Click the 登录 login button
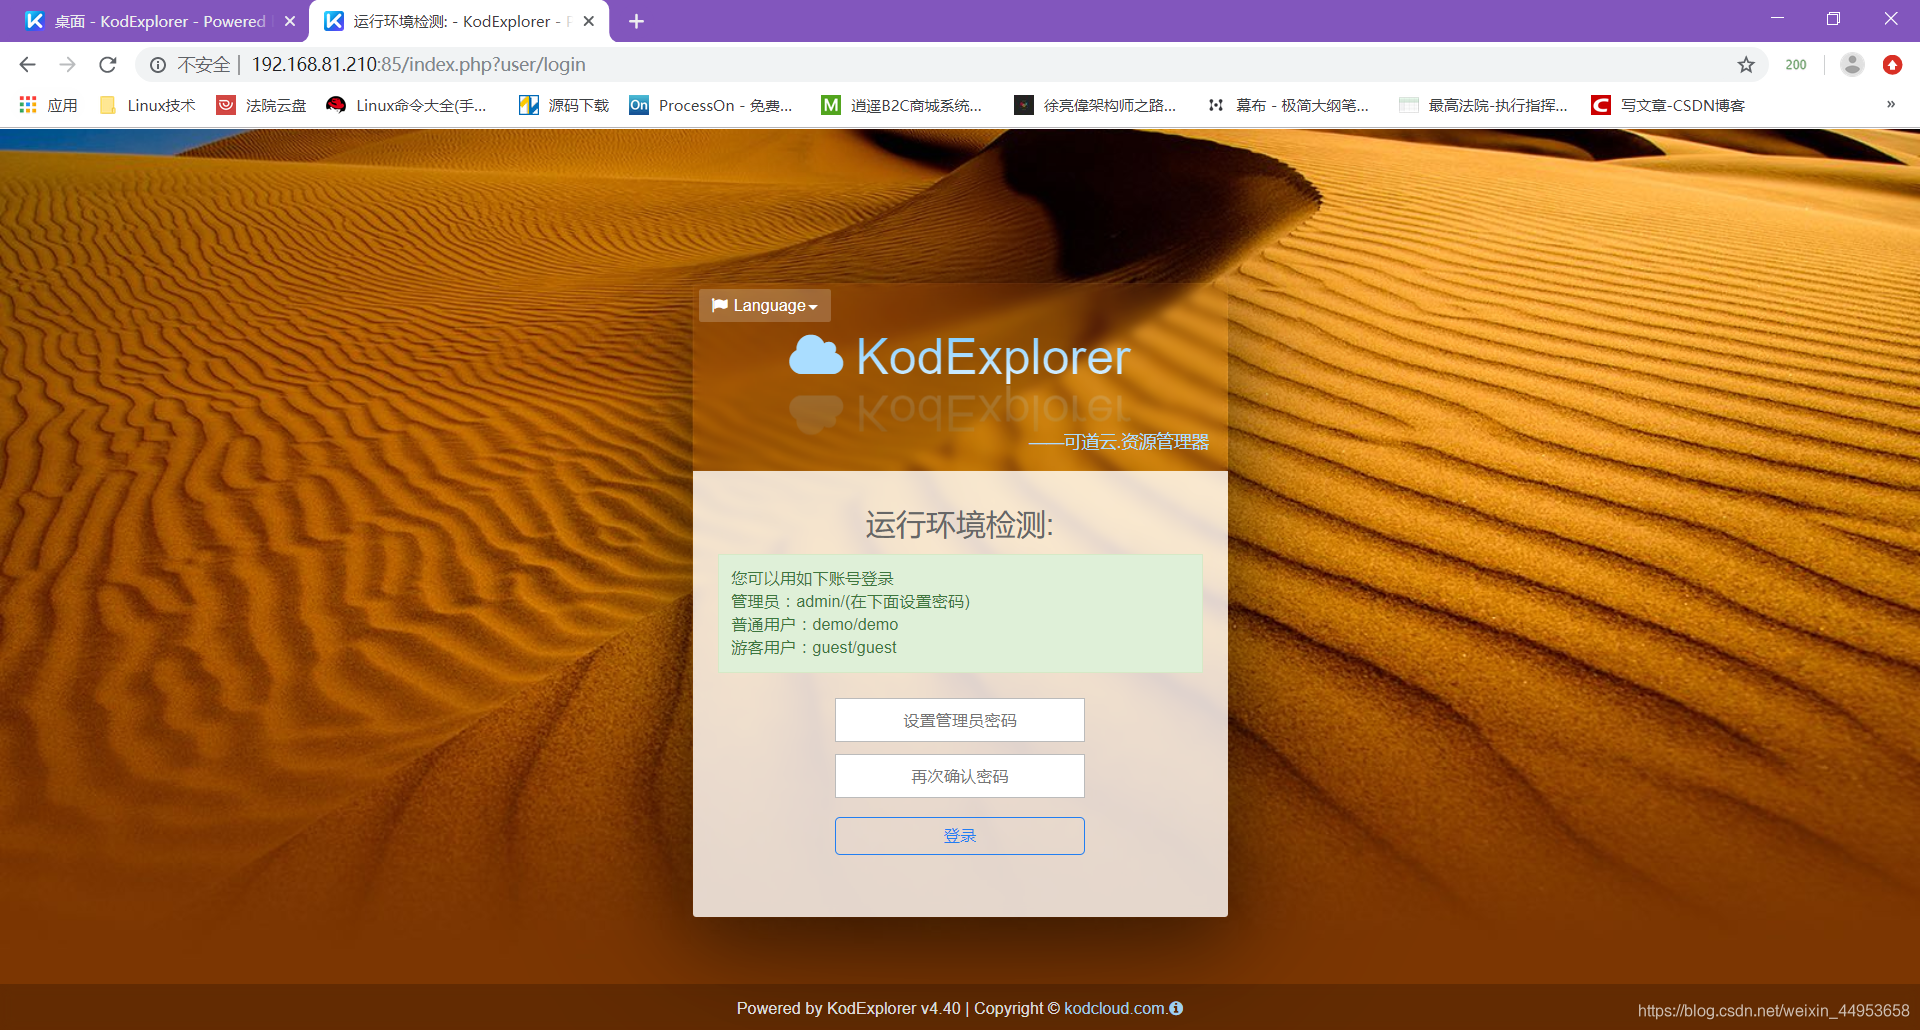 (x=959, y=835)
